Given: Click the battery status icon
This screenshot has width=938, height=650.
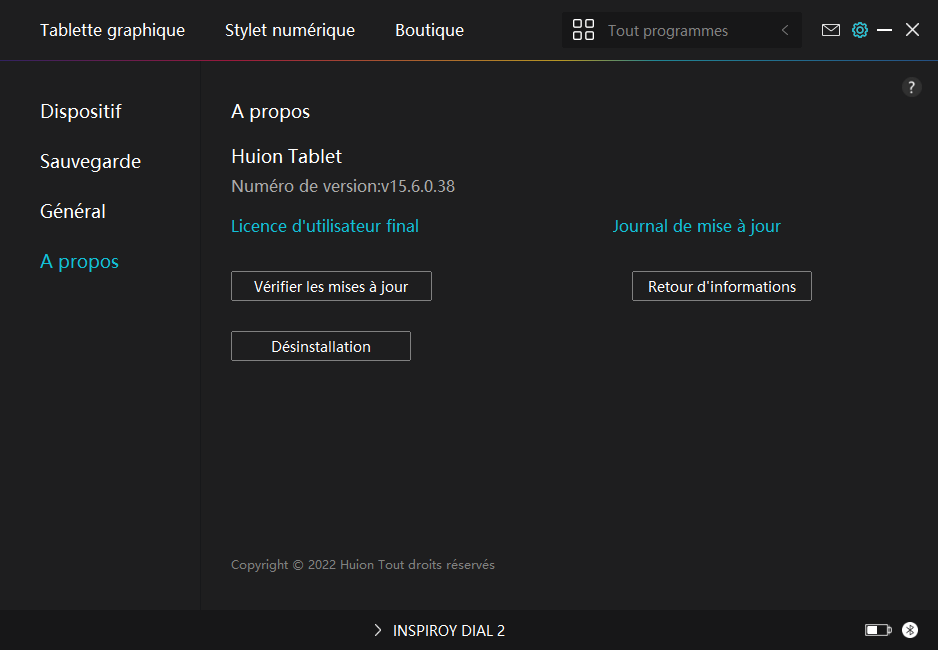Looking at the screenshot, I should point(878,630).
